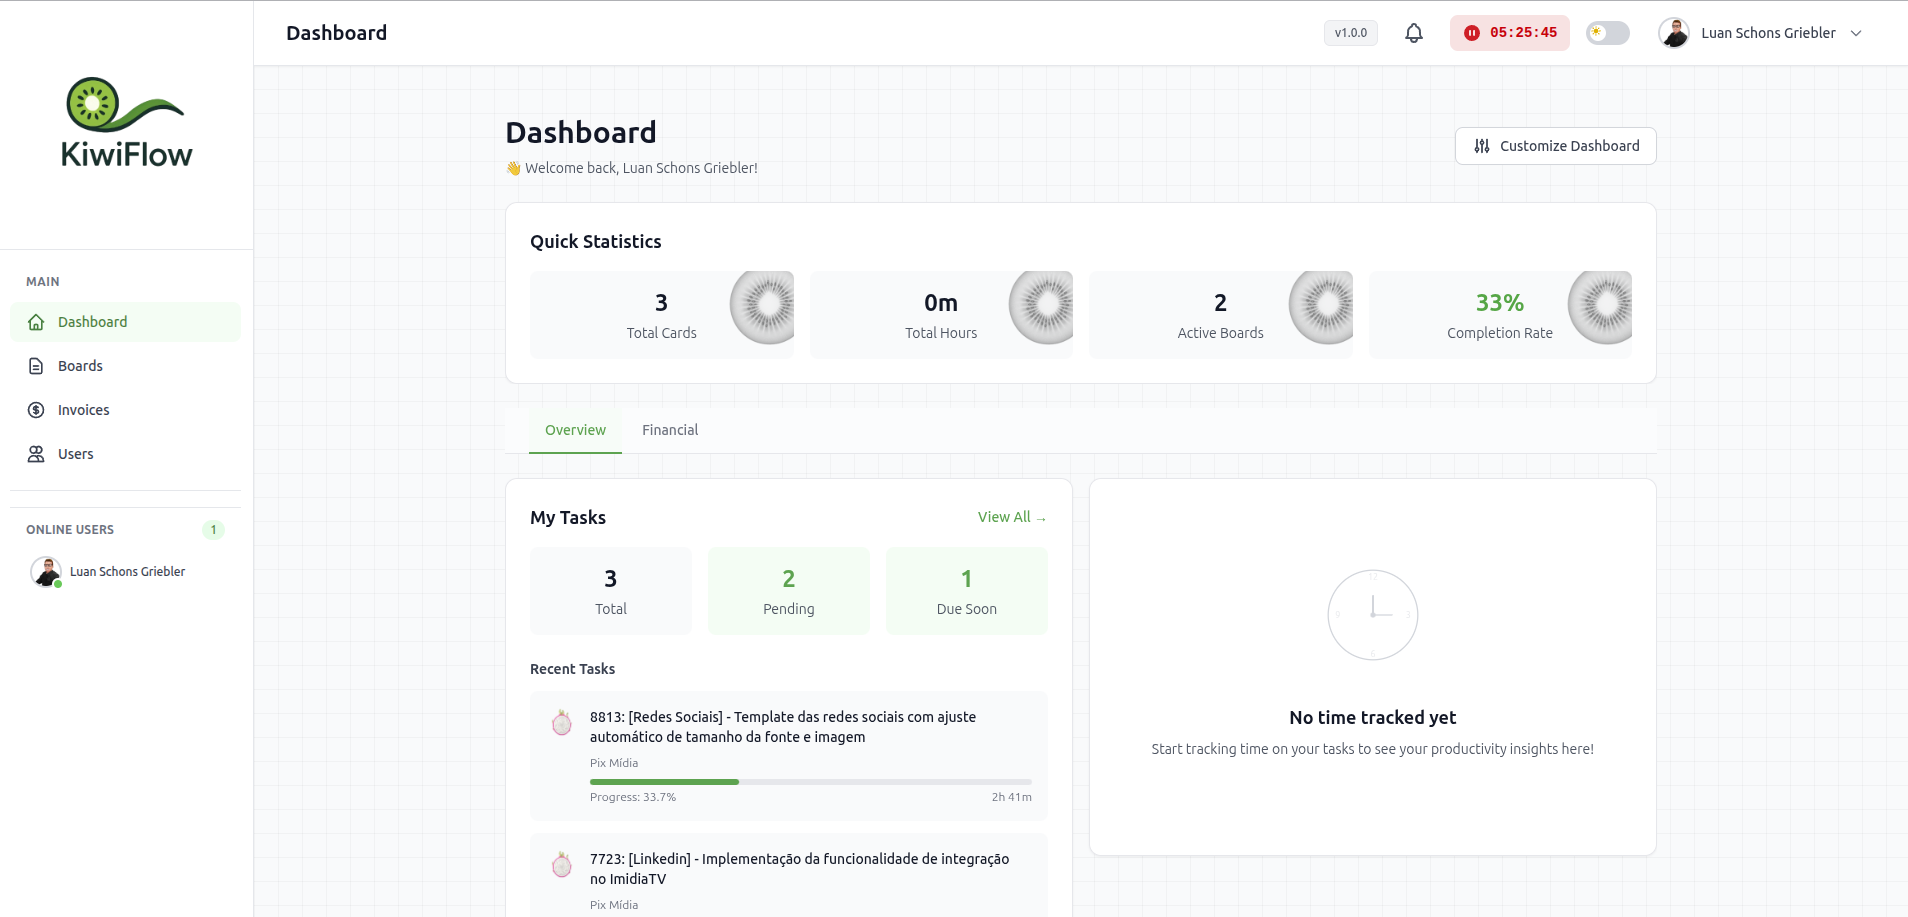Select the Overview tab

pyautogui.click(x=575, y=430)
